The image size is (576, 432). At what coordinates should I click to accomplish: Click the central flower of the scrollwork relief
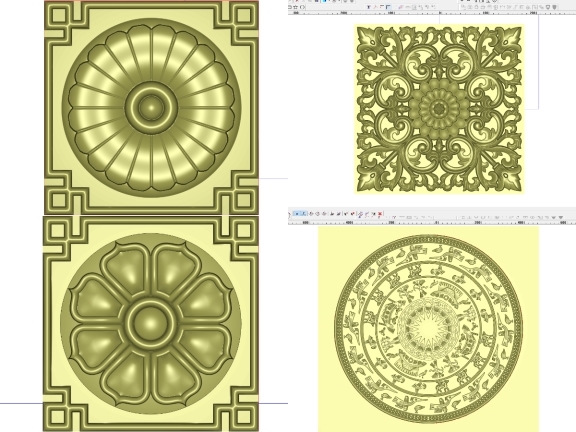[x=439, y=109]
